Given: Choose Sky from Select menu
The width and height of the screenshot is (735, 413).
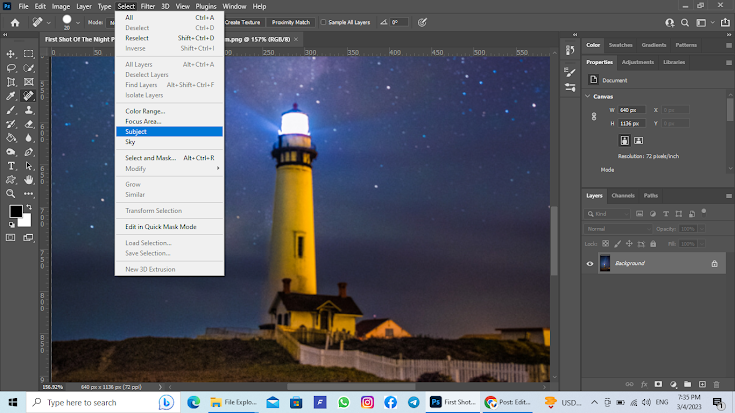Looking at the screenshot, I should point(169,142).
